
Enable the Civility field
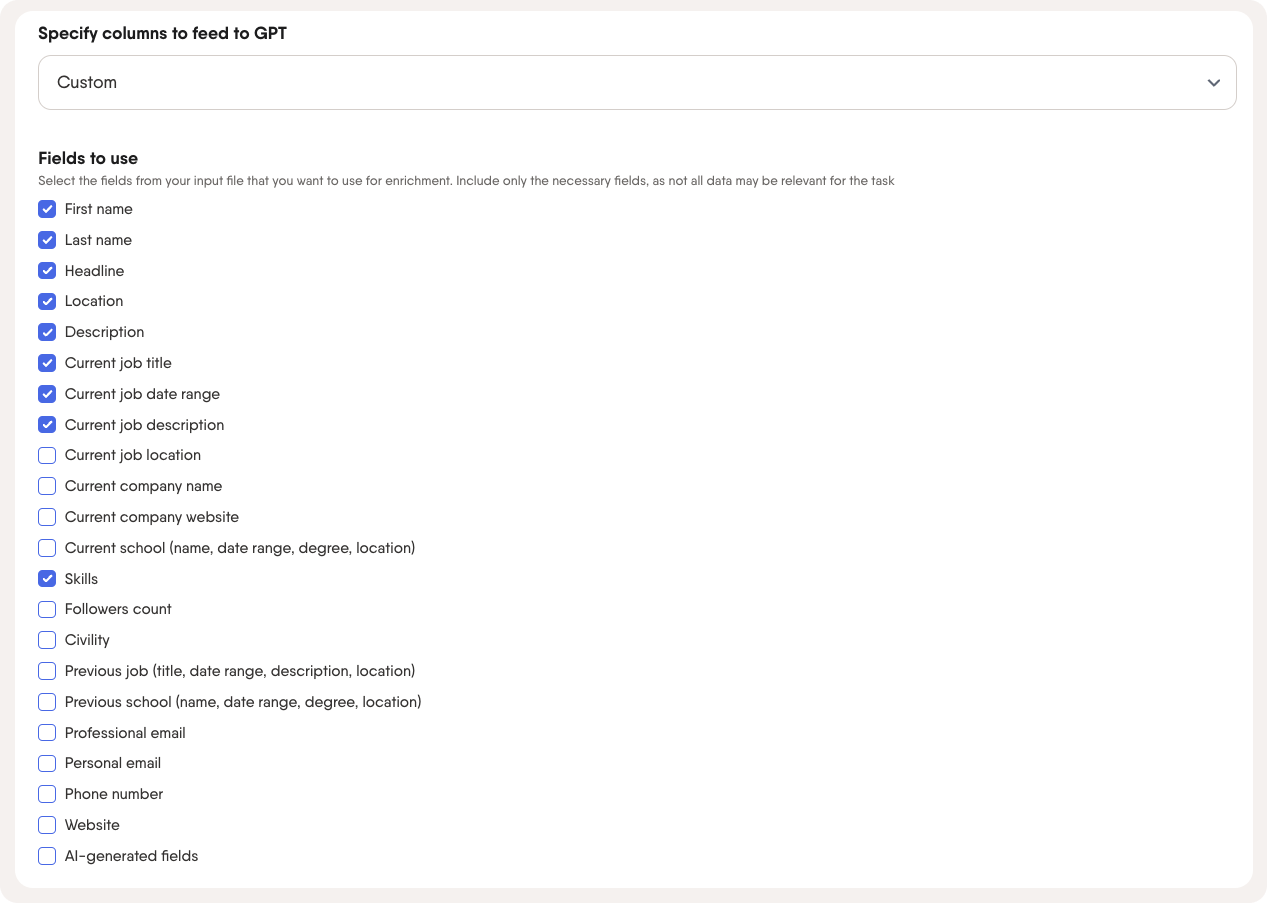(47, 640)
